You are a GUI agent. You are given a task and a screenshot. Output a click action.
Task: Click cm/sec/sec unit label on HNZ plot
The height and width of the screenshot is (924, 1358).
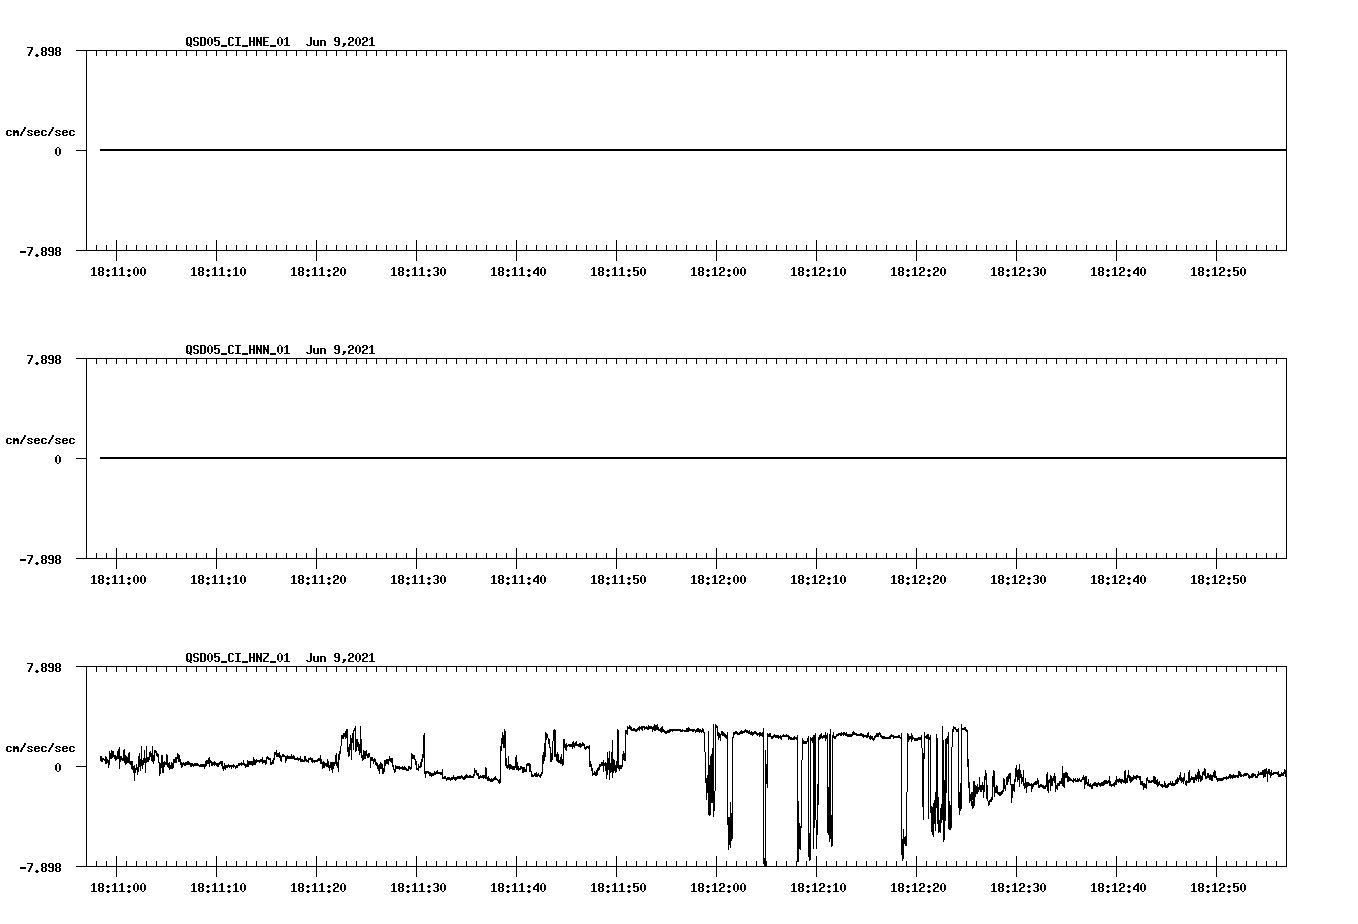[x=40, y=748]
